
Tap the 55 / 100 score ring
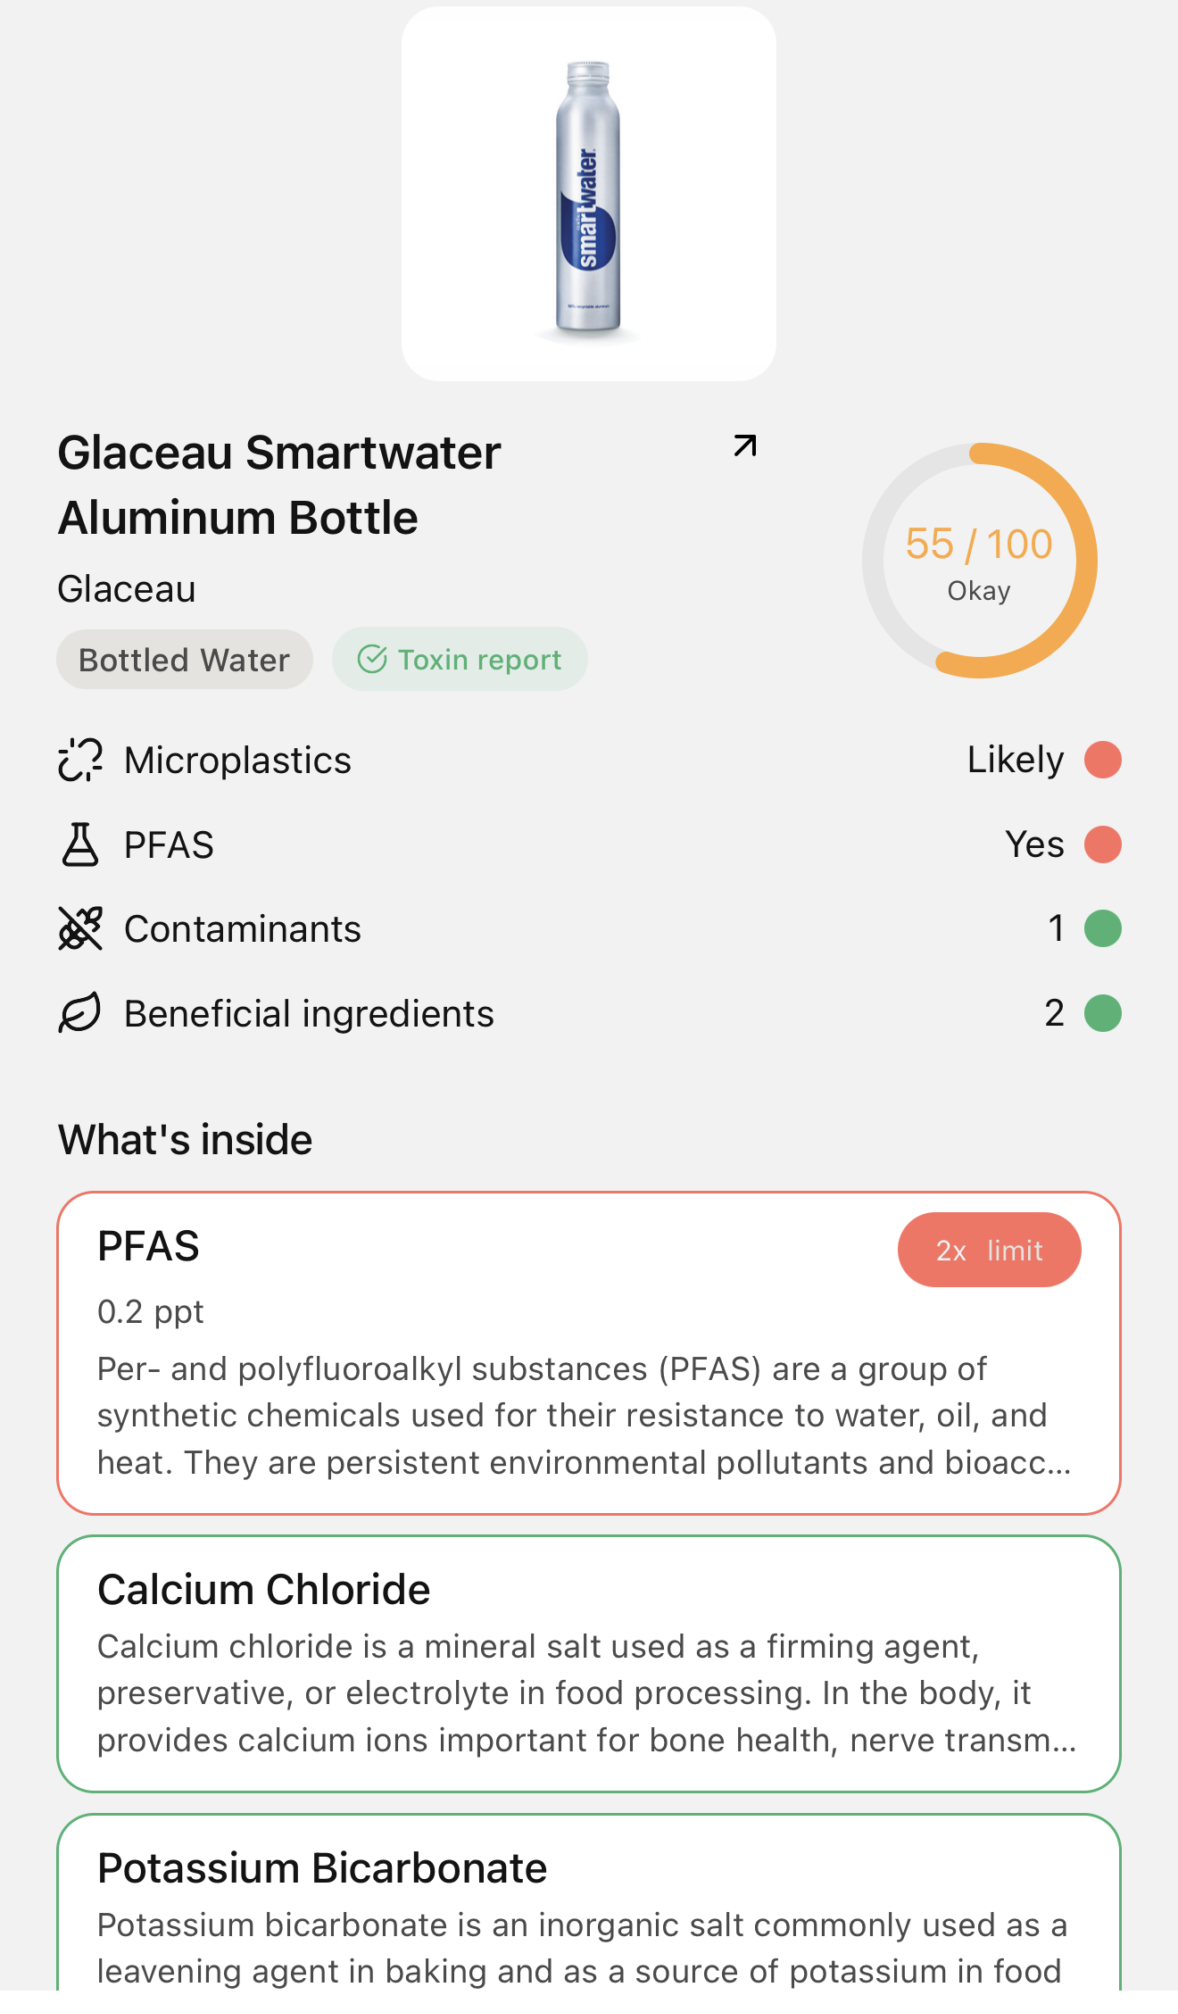pos(979,561)
